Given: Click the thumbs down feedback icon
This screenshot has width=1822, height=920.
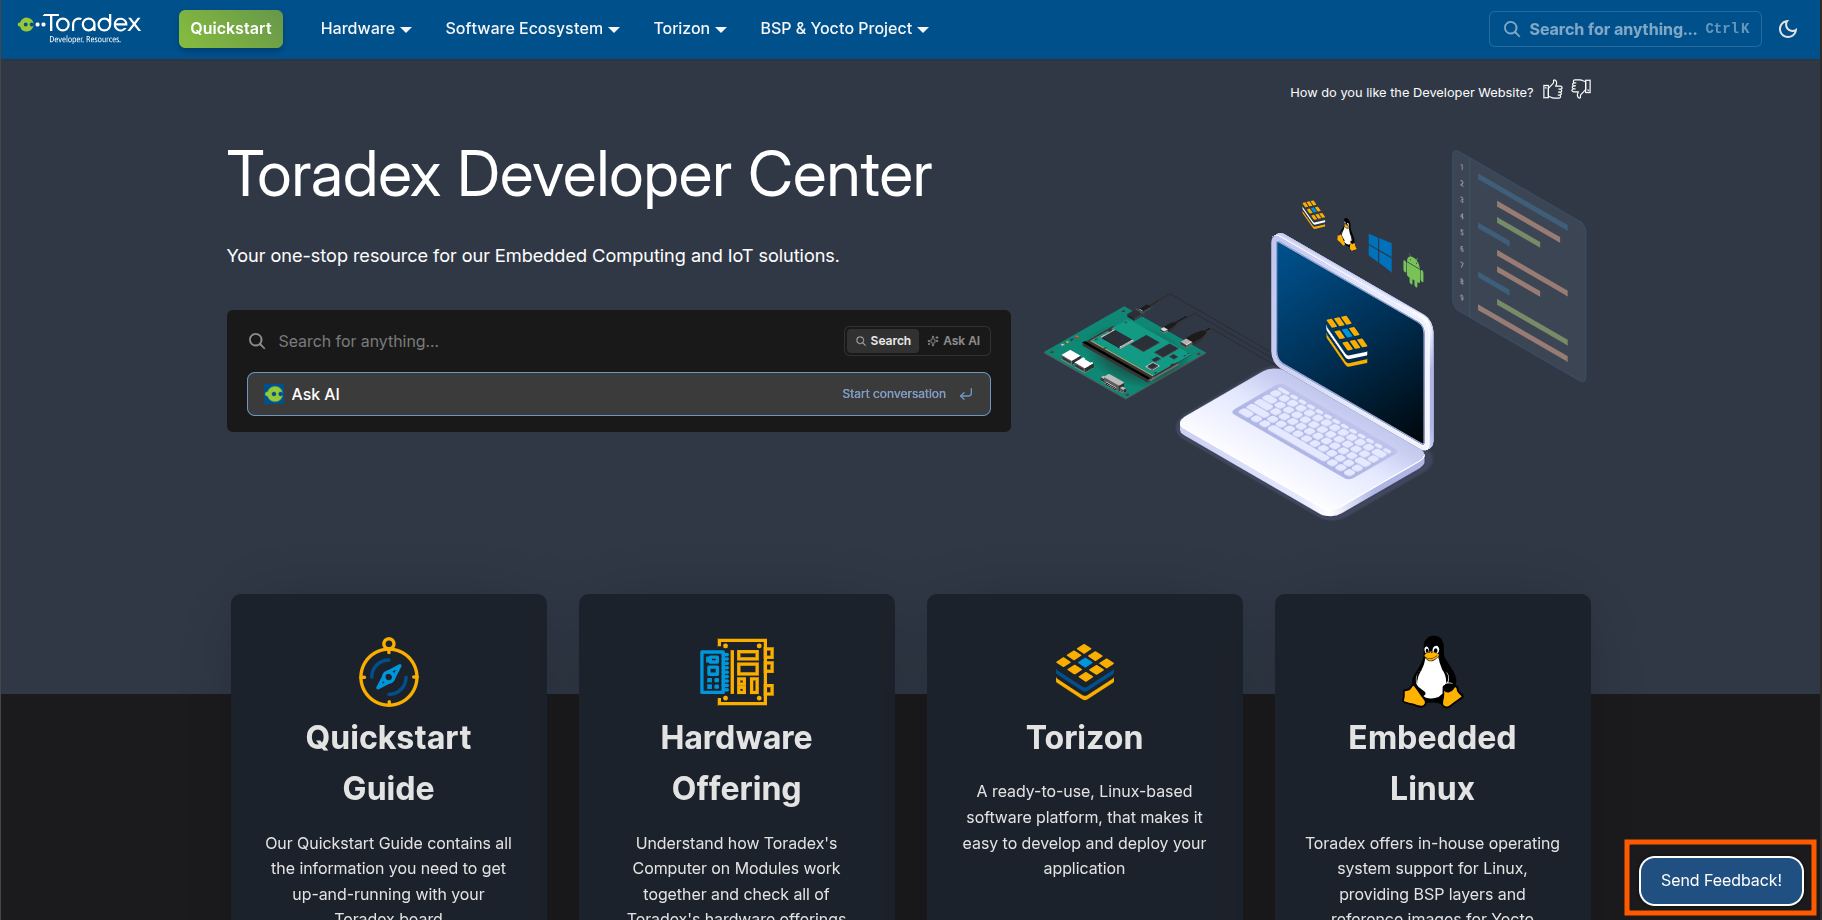Looking at the screenshot, I should pyautogui.click(x=1581, y=90).
